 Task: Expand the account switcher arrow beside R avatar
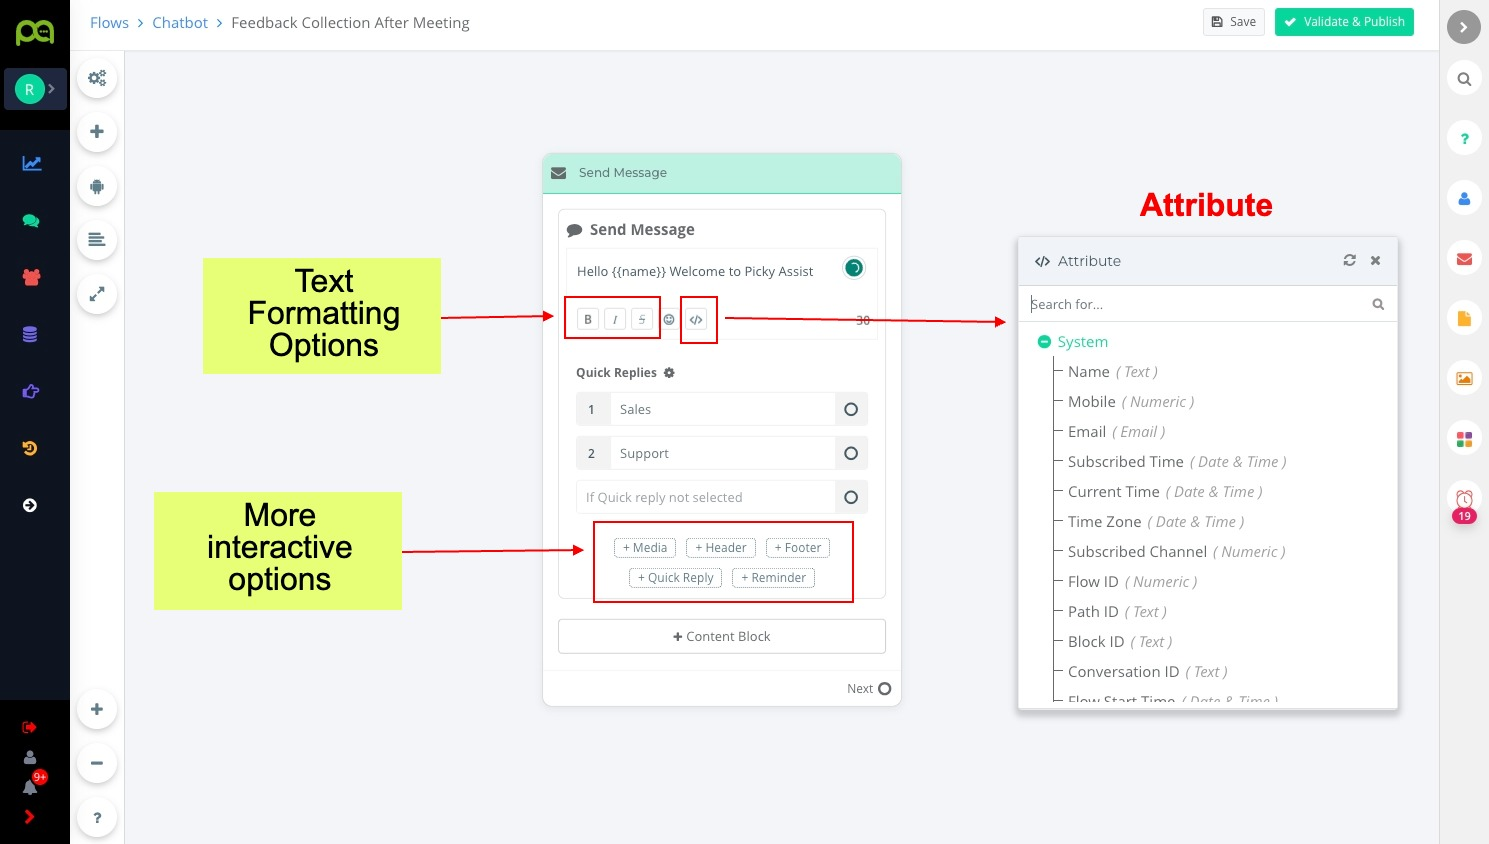tap(52, 89)
